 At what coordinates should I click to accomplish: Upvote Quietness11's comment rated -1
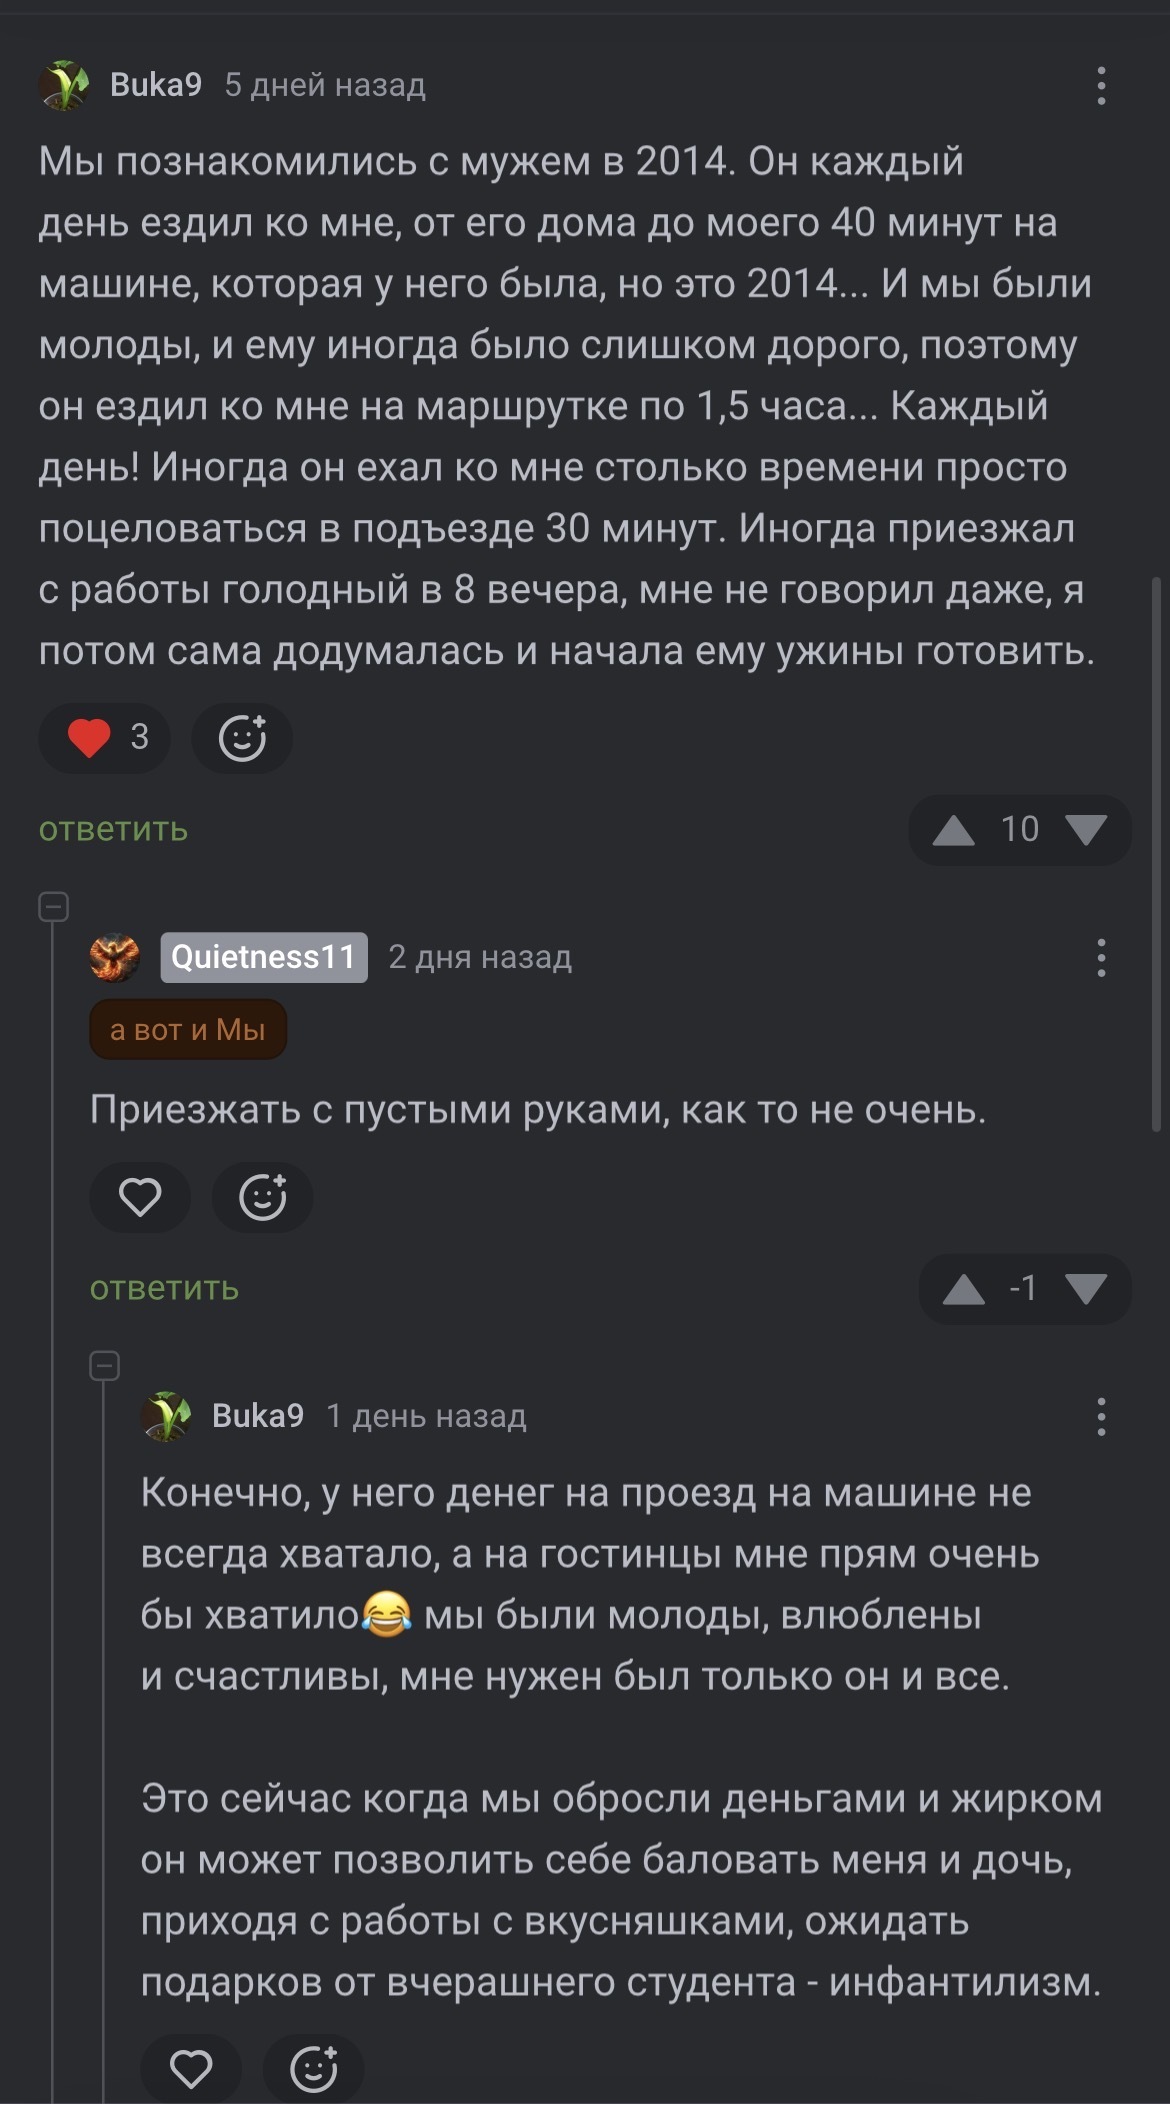point(964,1289)
